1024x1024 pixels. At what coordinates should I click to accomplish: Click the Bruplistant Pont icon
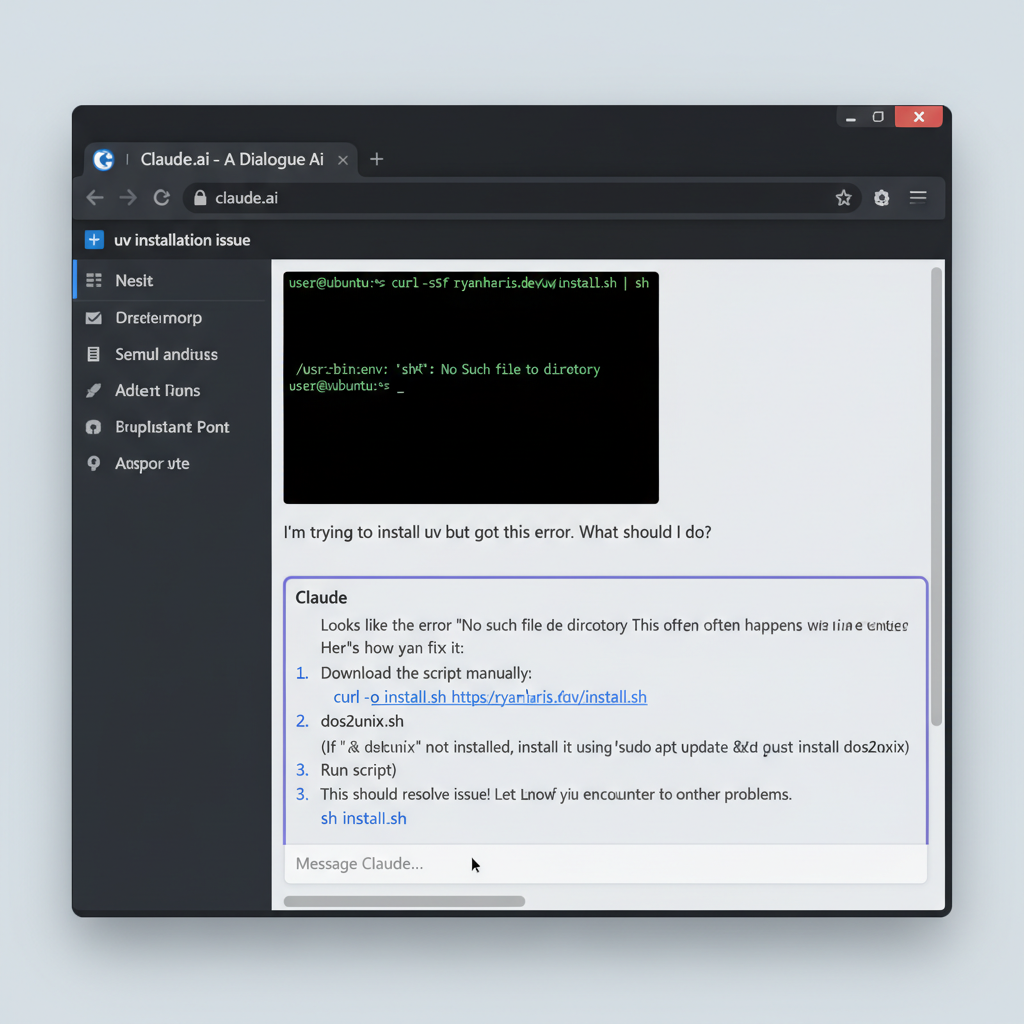(x=93, y=427)
